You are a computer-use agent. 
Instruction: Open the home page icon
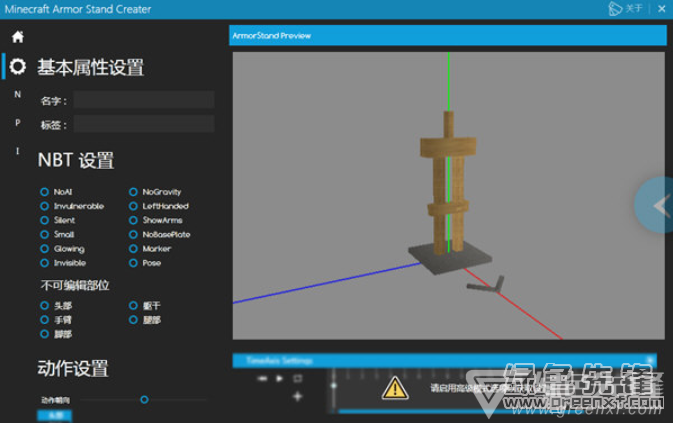coord(18,37)
